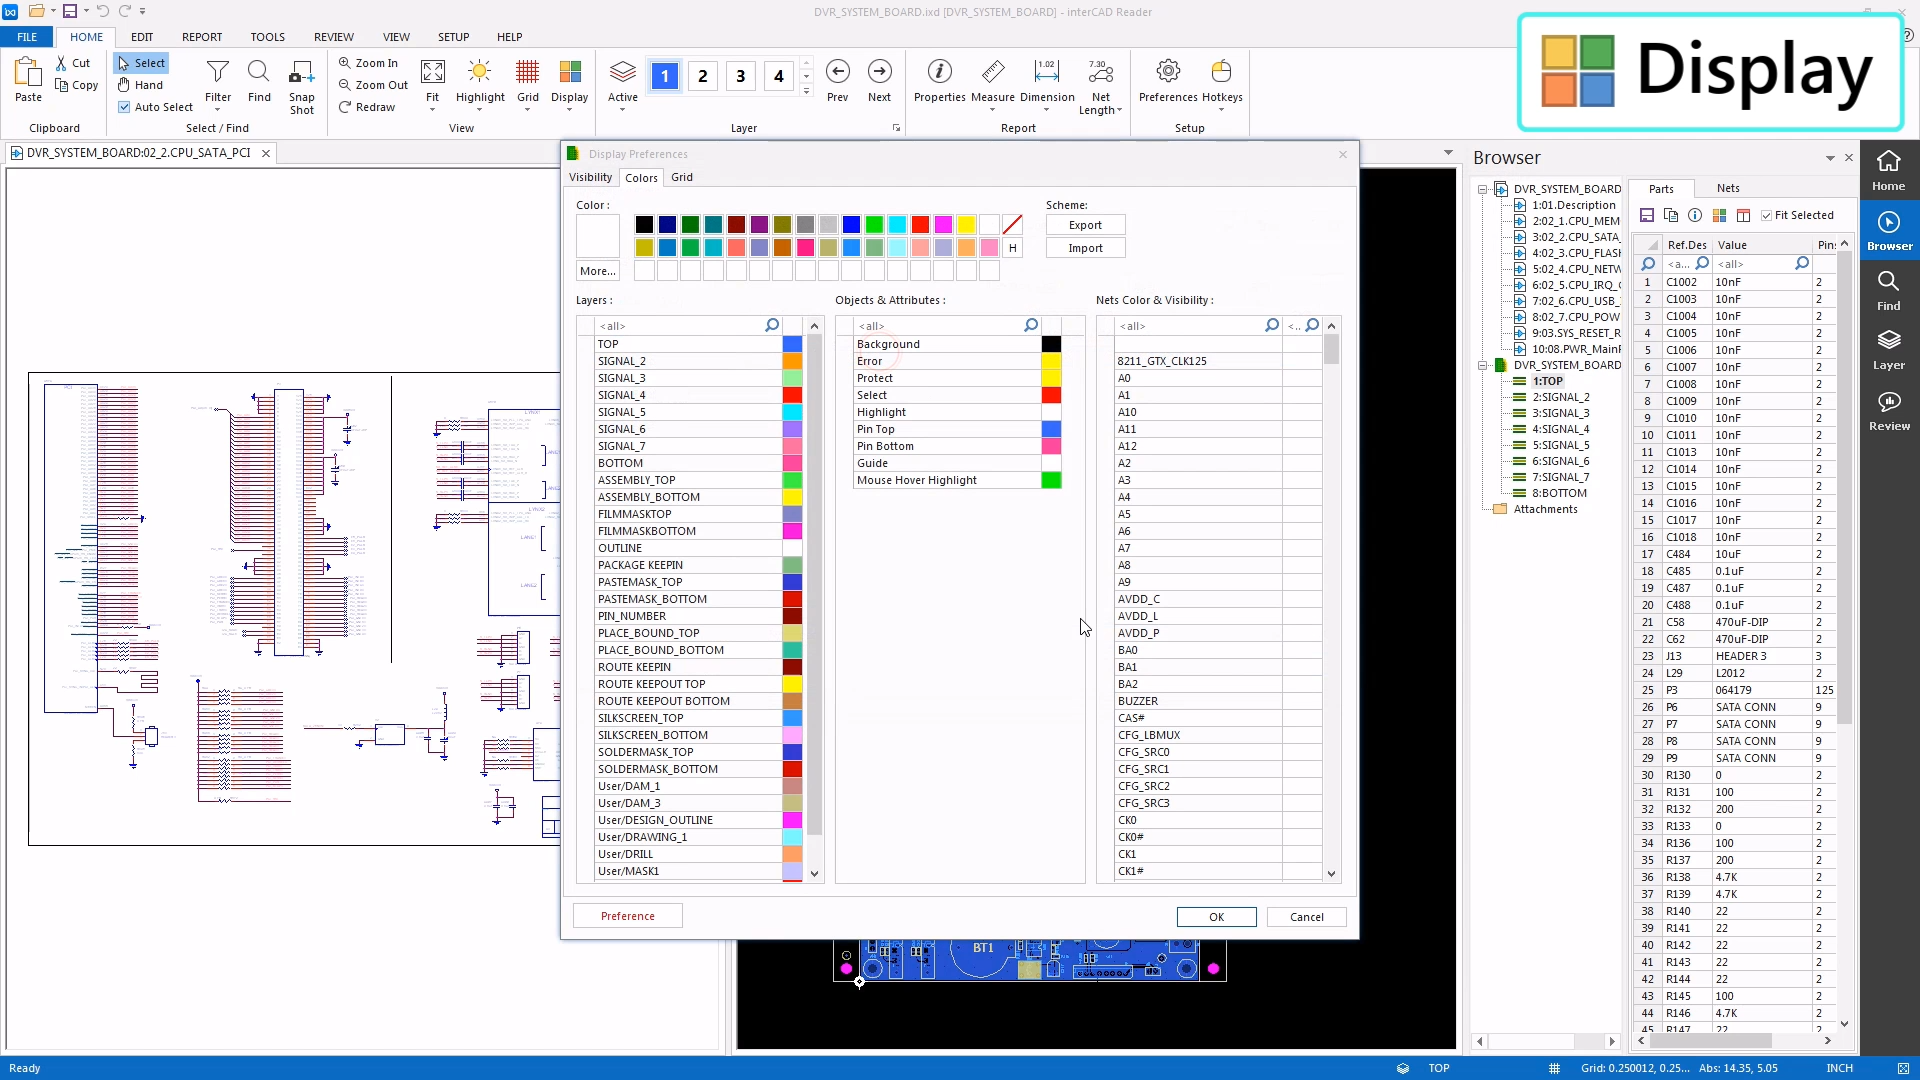Click the Properties info icon
The image size is (1920, 1080).
(x=939, y=72)
